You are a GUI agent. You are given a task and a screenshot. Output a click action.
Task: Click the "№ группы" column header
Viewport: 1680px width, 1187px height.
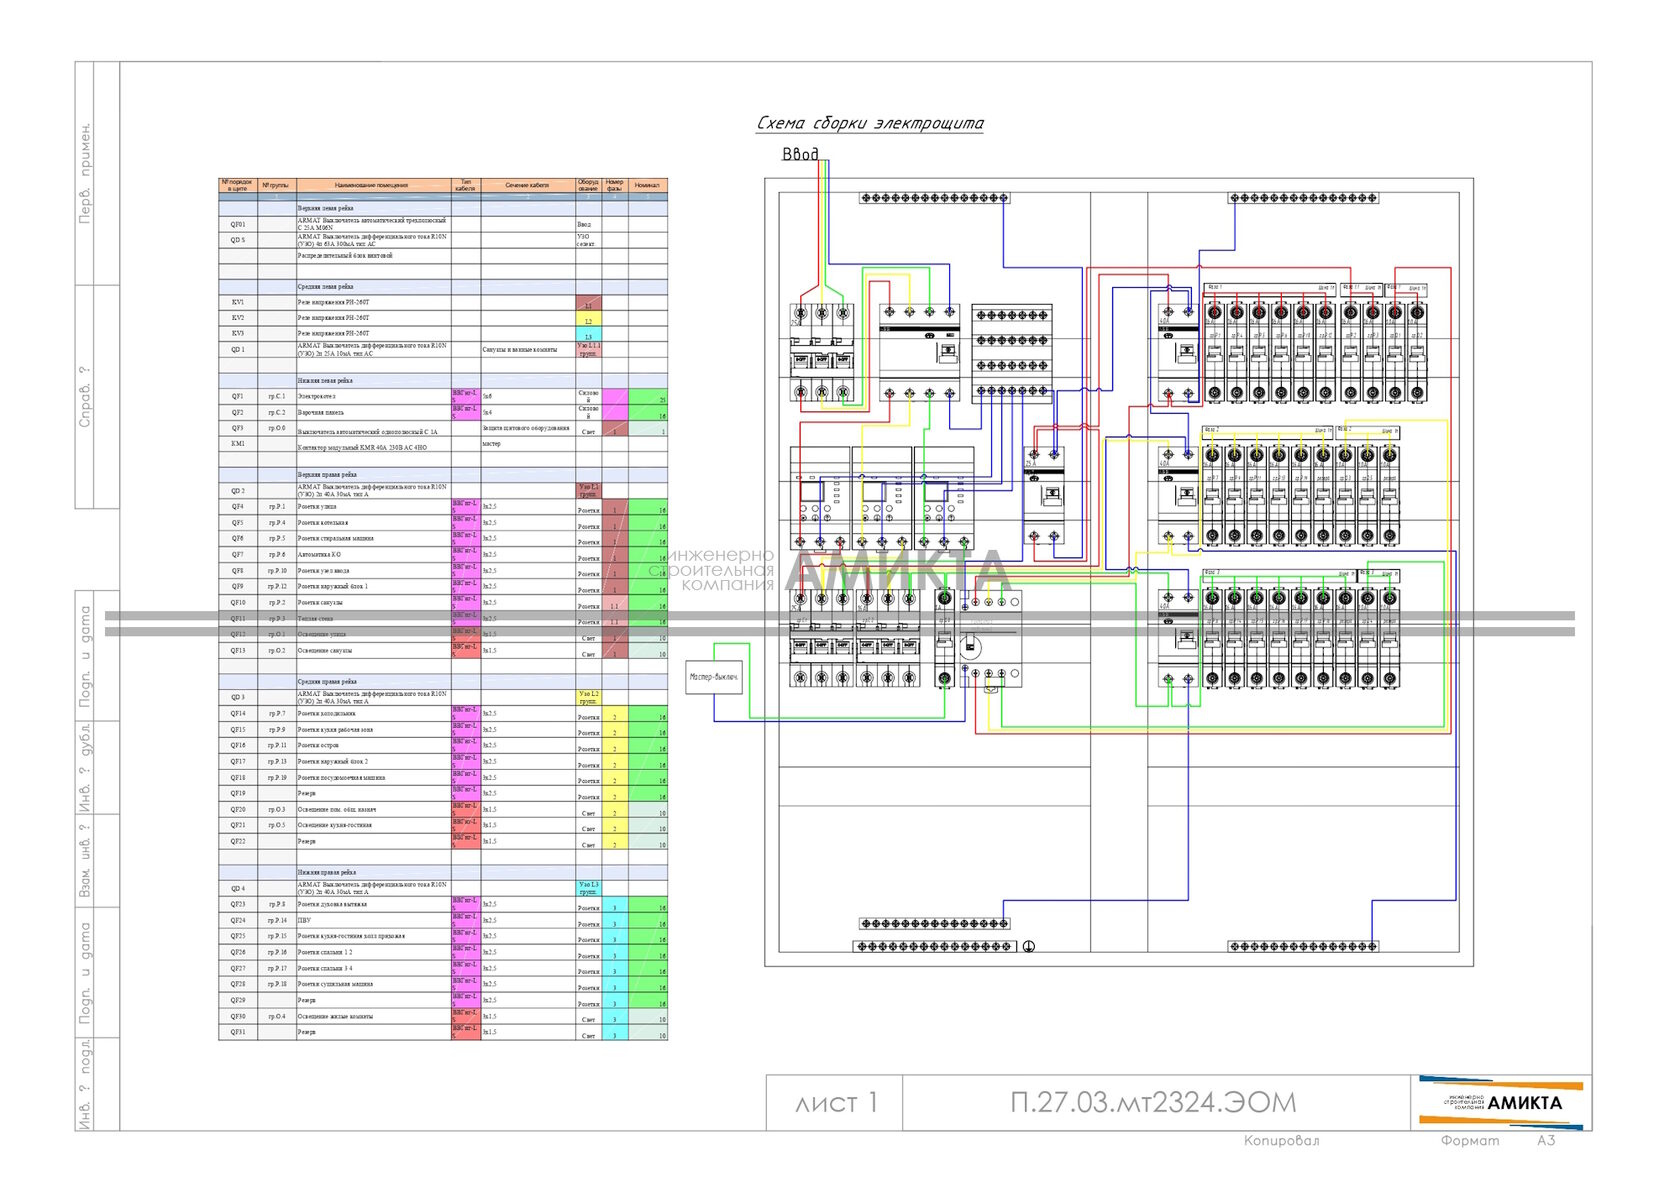click(x=276, y=185)
